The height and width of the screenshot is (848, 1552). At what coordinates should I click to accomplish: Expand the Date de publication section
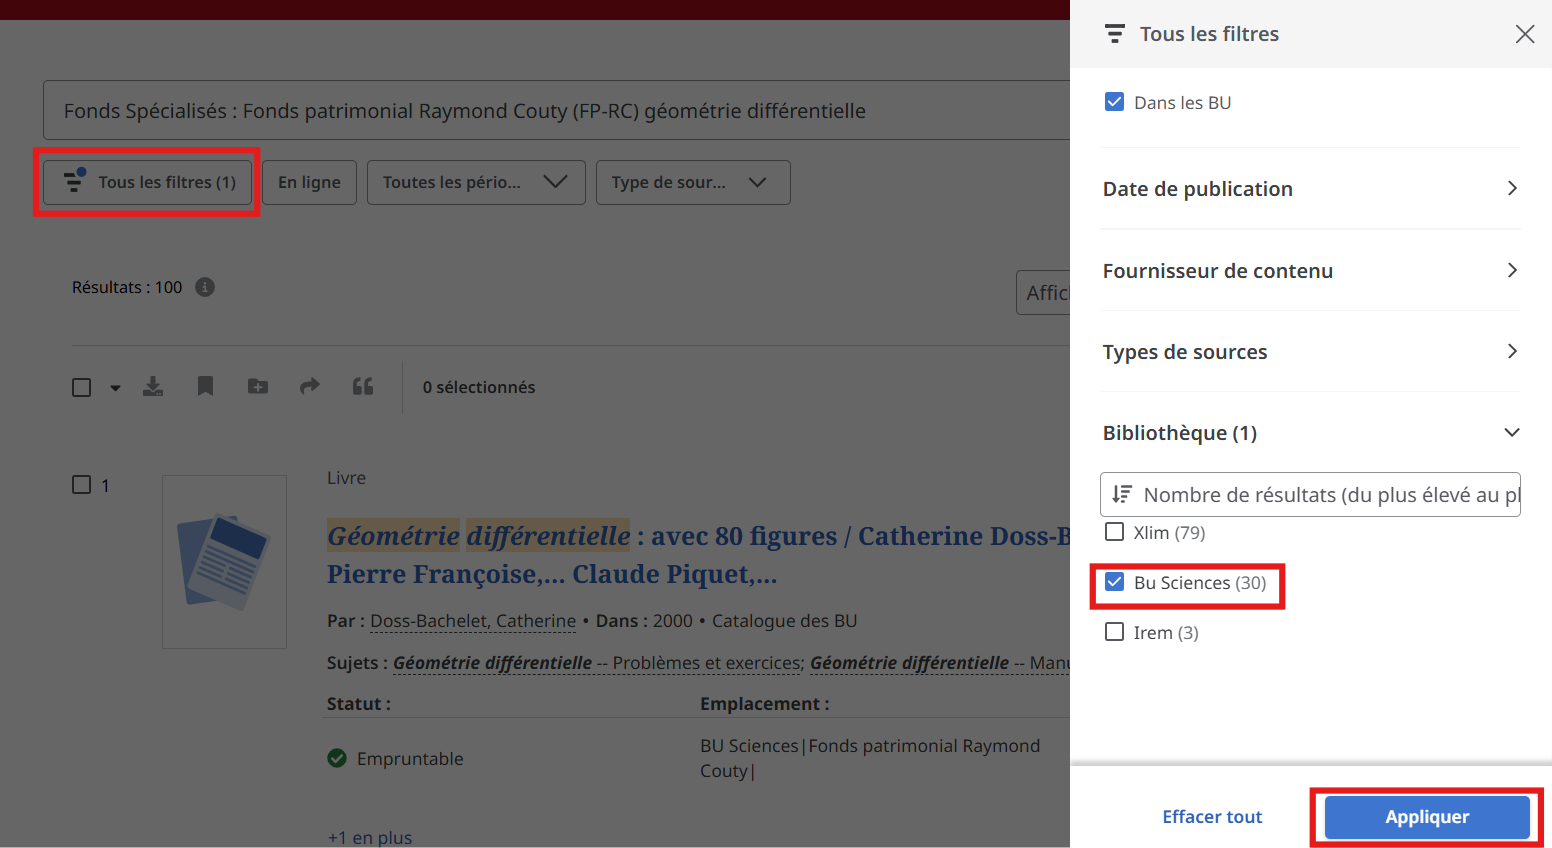coord(1310,189)
